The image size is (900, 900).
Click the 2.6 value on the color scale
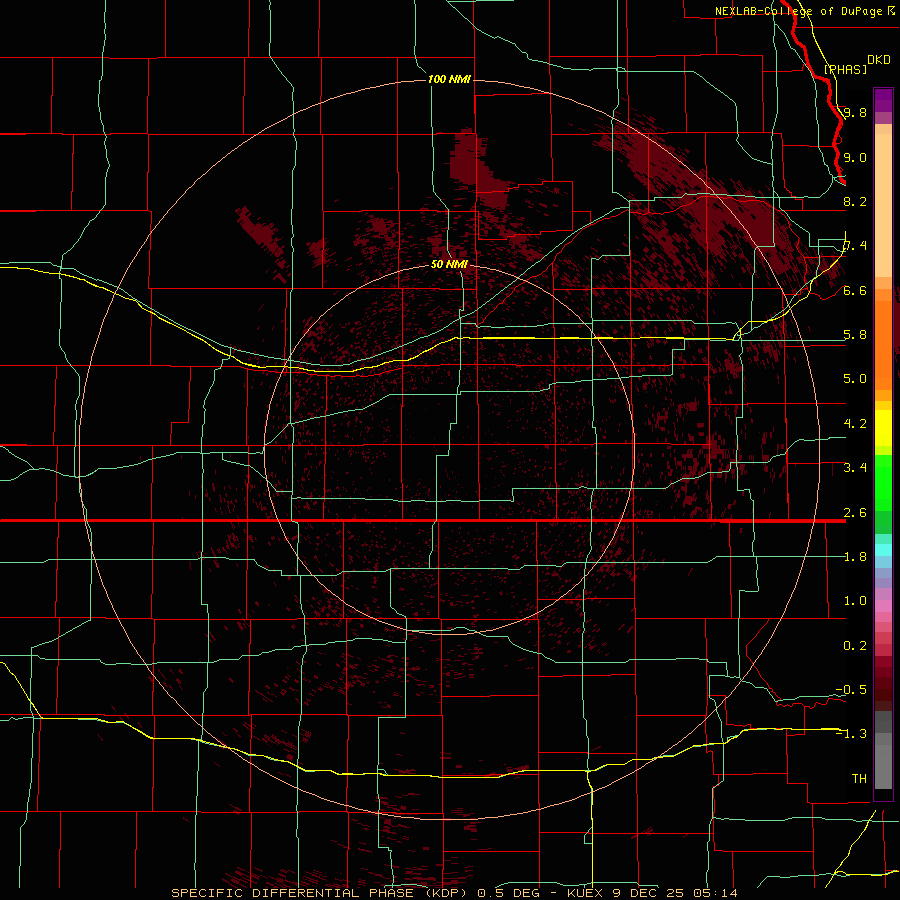855,513
